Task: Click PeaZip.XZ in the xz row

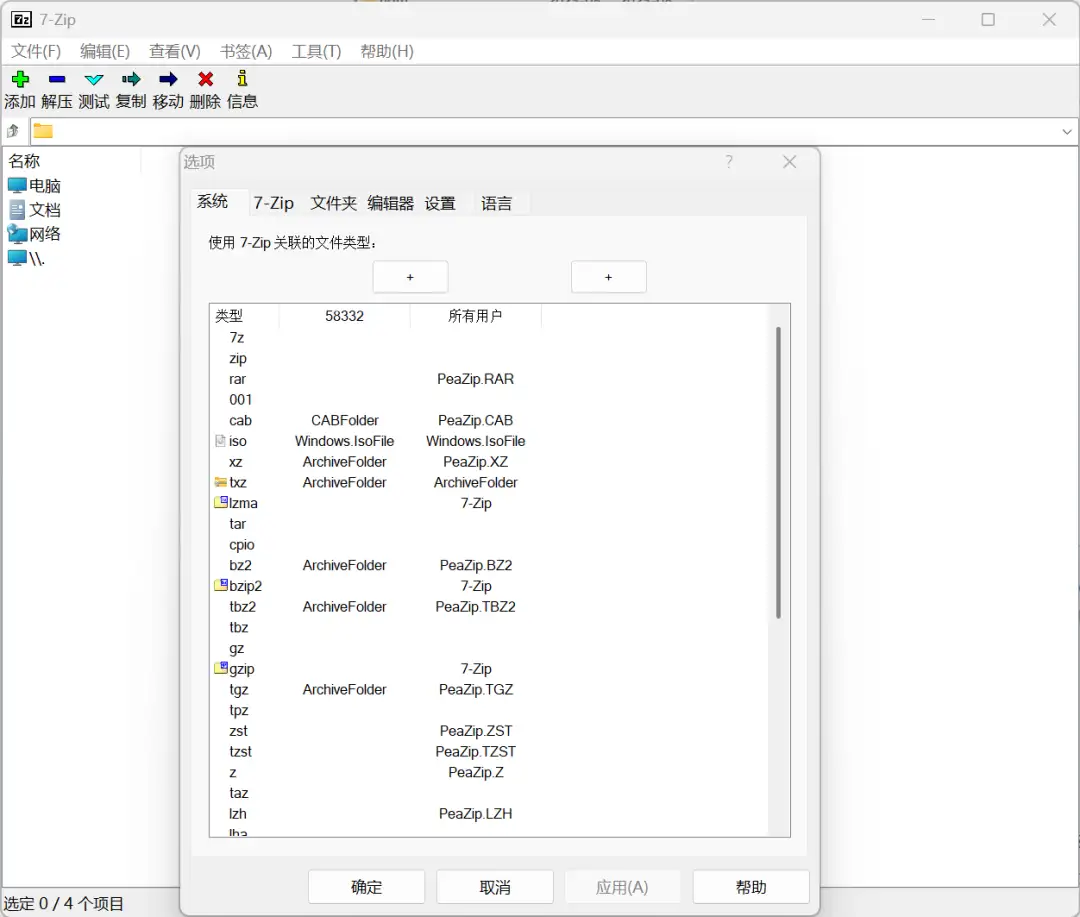Action: [475, 461]
